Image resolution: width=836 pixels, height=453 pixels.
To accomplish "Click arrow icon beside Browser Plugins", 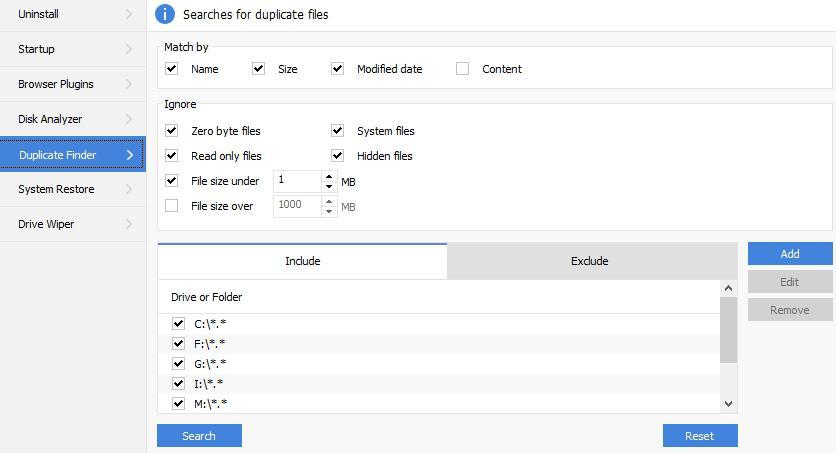I will click(129, 84).
